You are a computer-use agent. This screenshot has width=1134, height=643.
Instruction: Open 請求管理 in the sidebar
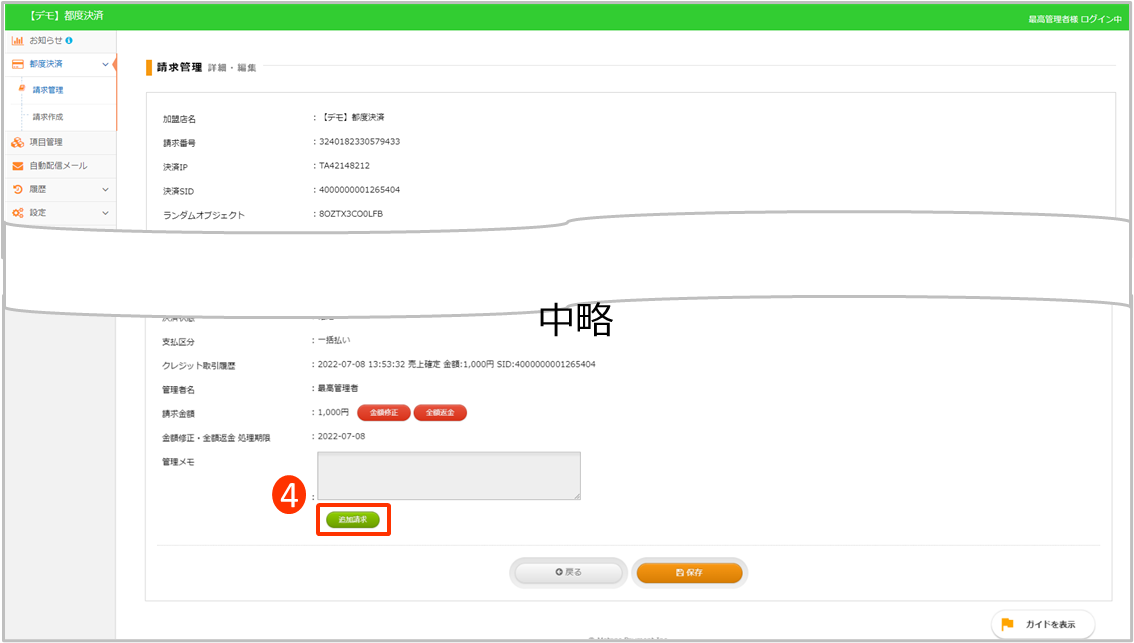point(48,90)
